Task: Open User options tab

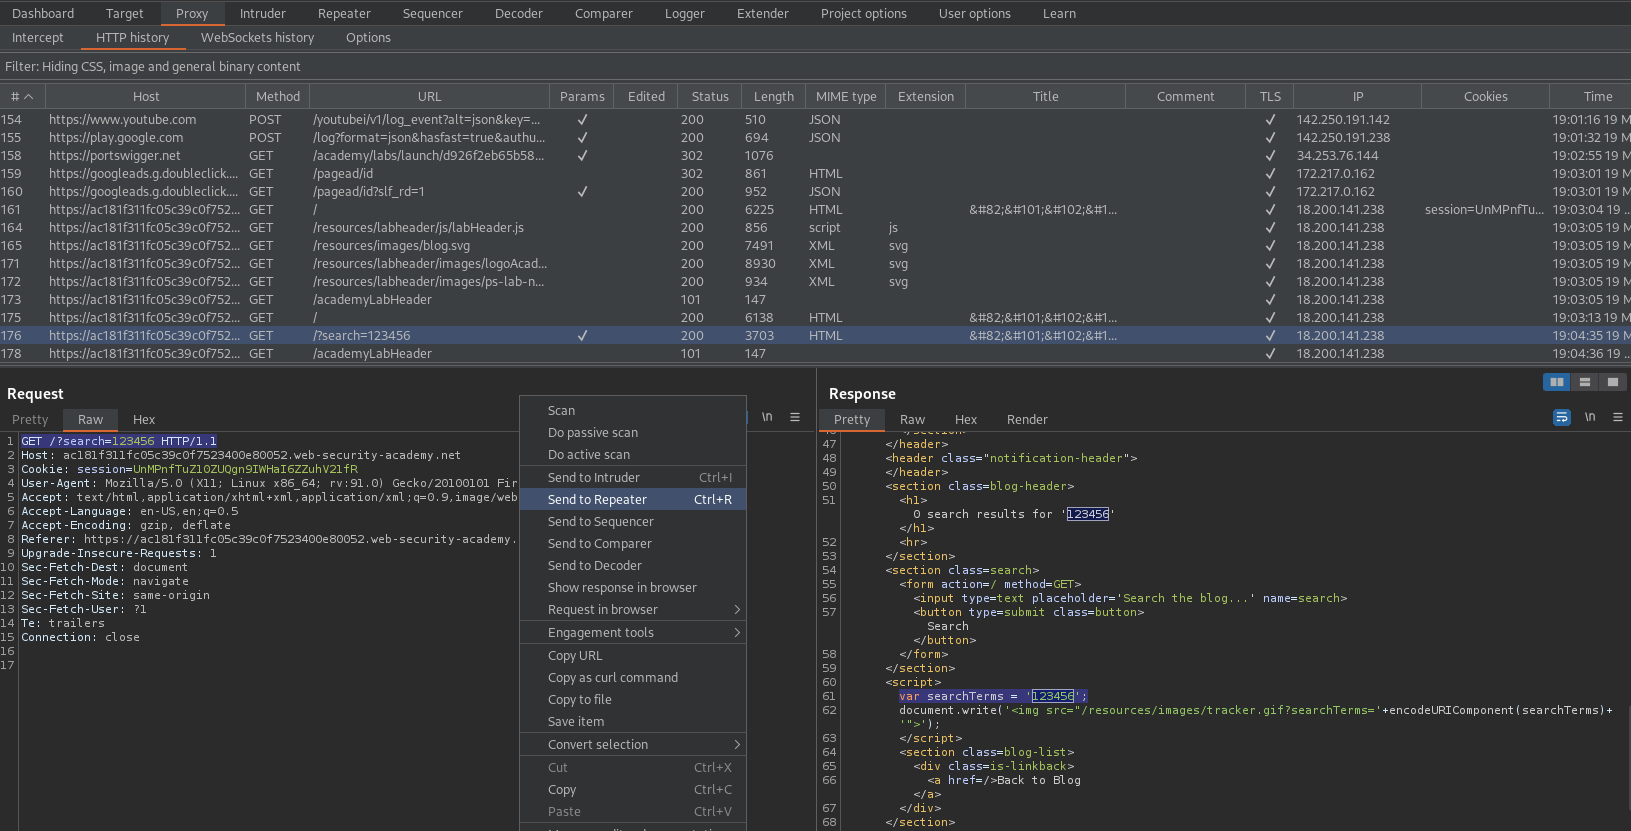Action: [x=975, y=13]
